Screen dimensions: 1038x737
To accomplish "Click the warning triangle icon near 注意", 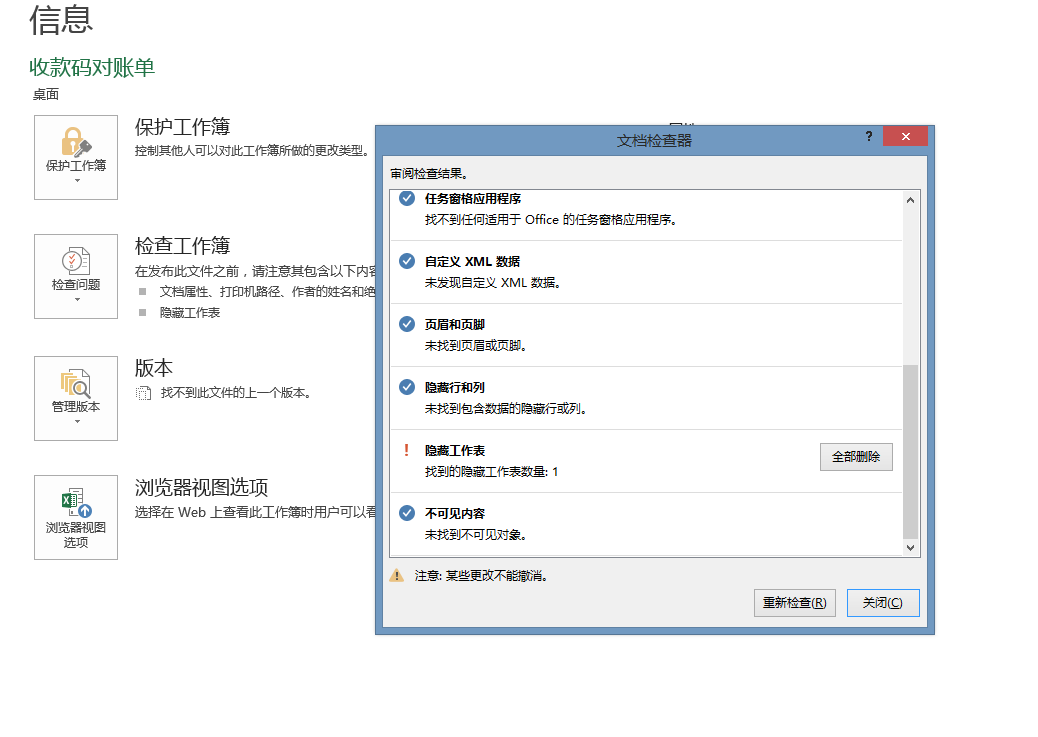I will [397, 576].
